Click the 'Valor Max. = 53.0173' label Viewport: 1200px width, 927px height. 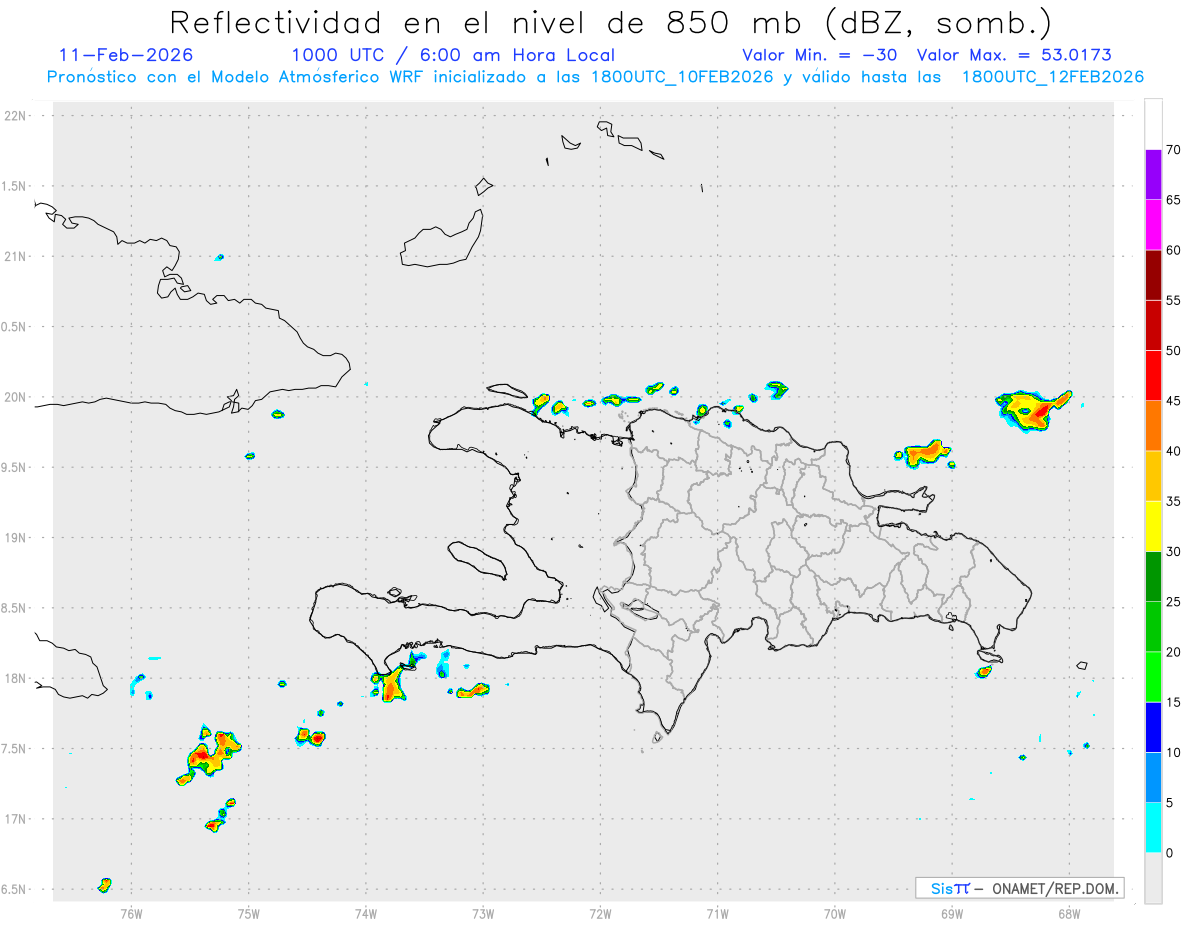pyautogui.click(x=1014, y=55)
